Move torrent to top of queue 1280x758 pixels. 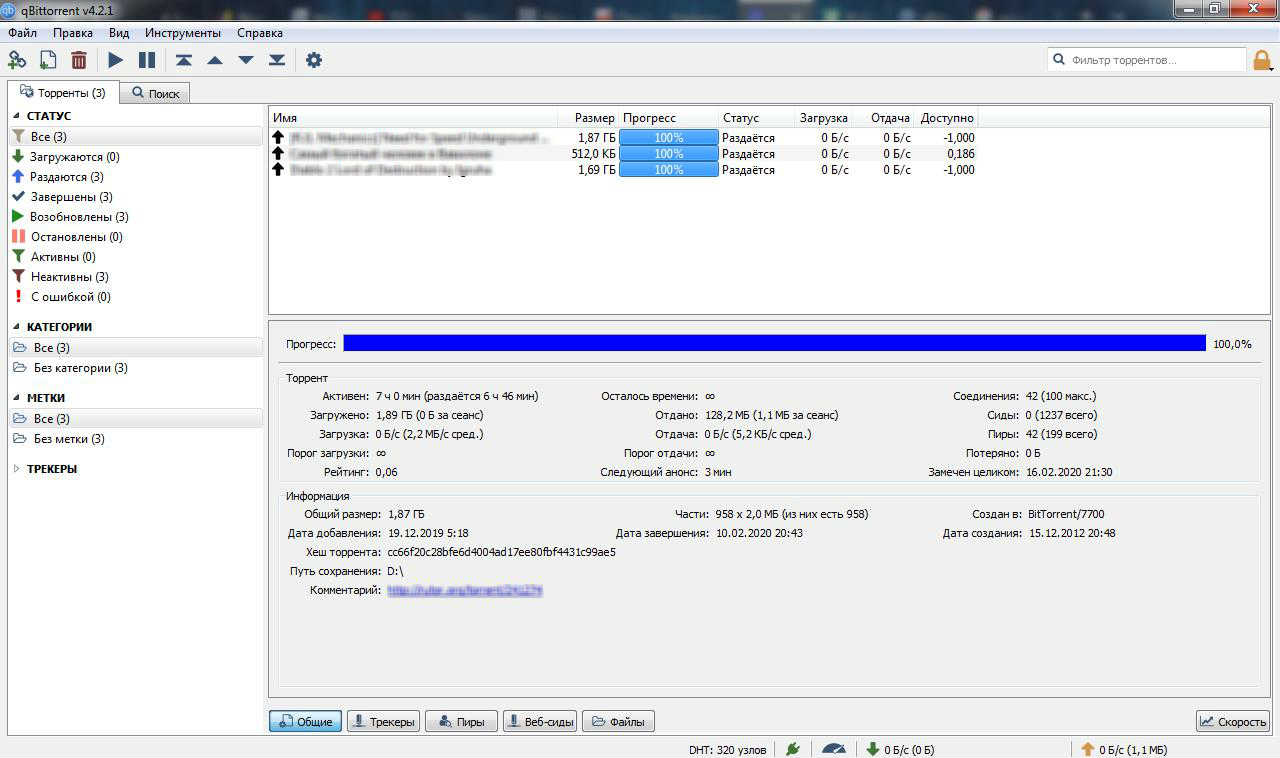click(182, 60)
